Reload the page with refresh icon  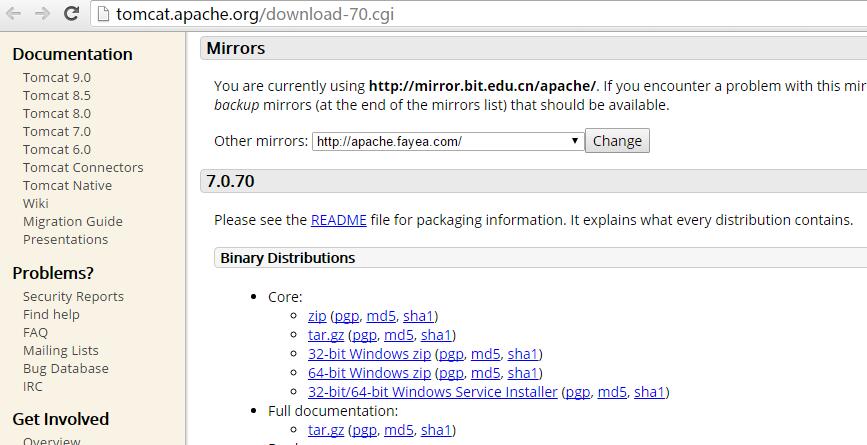(72, 14)
